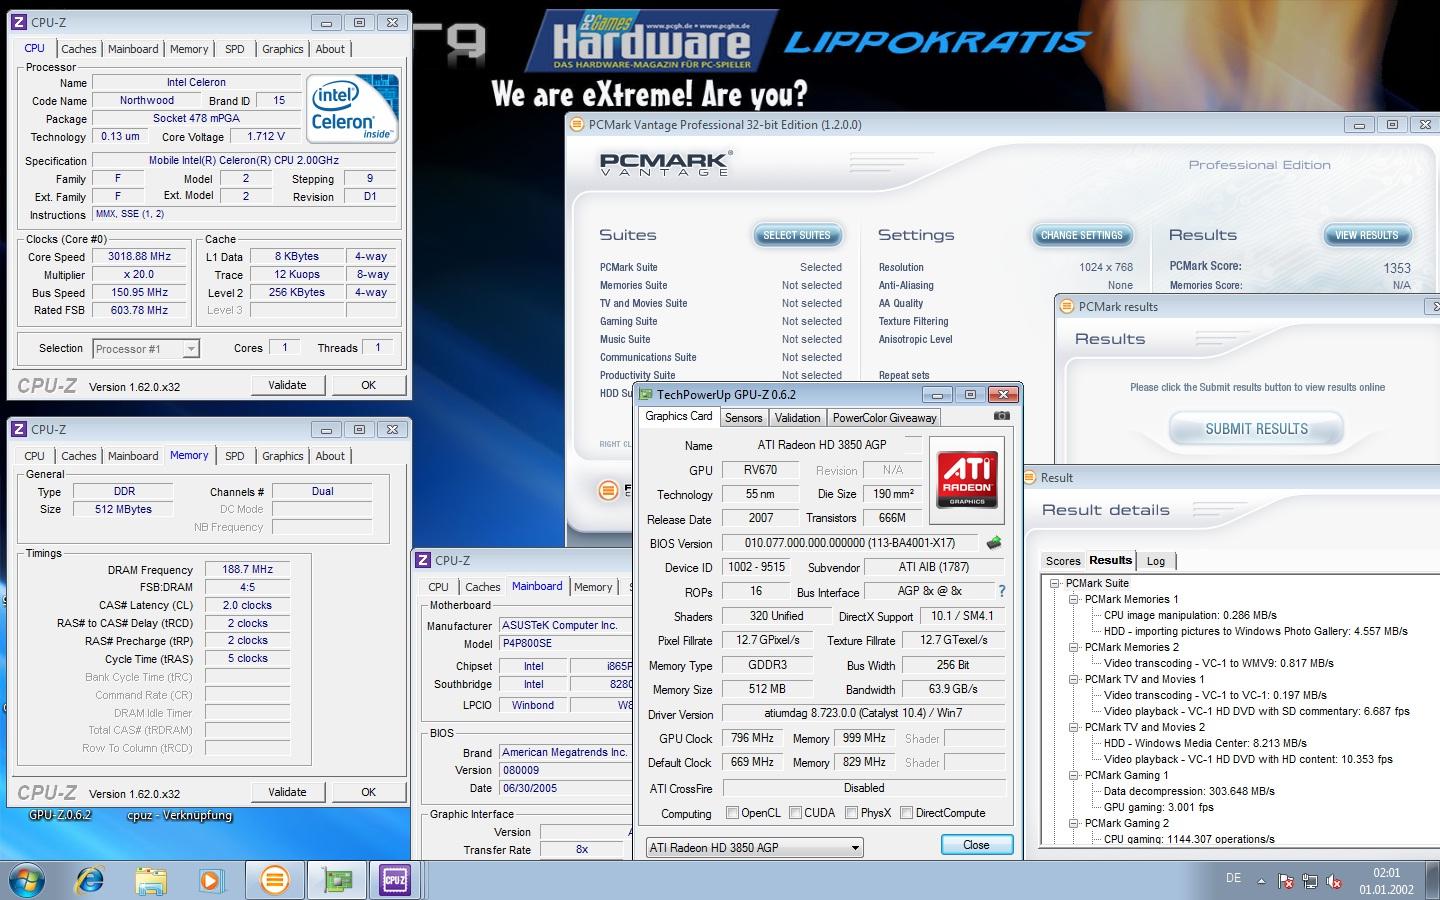Open Graphics tab in CPU-Z Memory window
The height and width of the screenshot is (900, 1440).
pos(282,456)
